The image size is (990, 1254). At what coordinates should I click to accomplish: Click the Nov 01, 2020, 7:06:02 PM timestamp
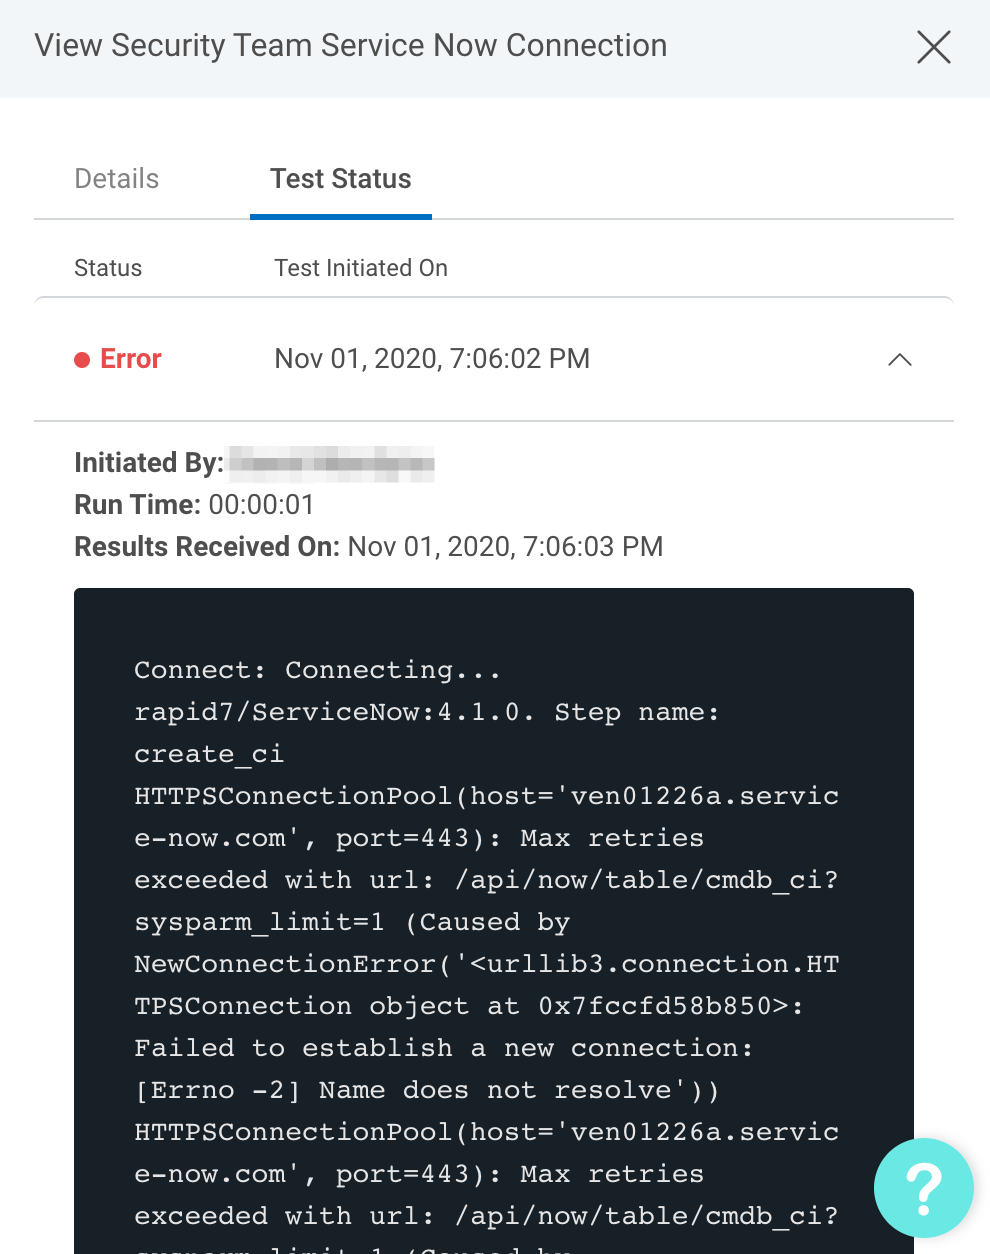(x=432, y=359)
